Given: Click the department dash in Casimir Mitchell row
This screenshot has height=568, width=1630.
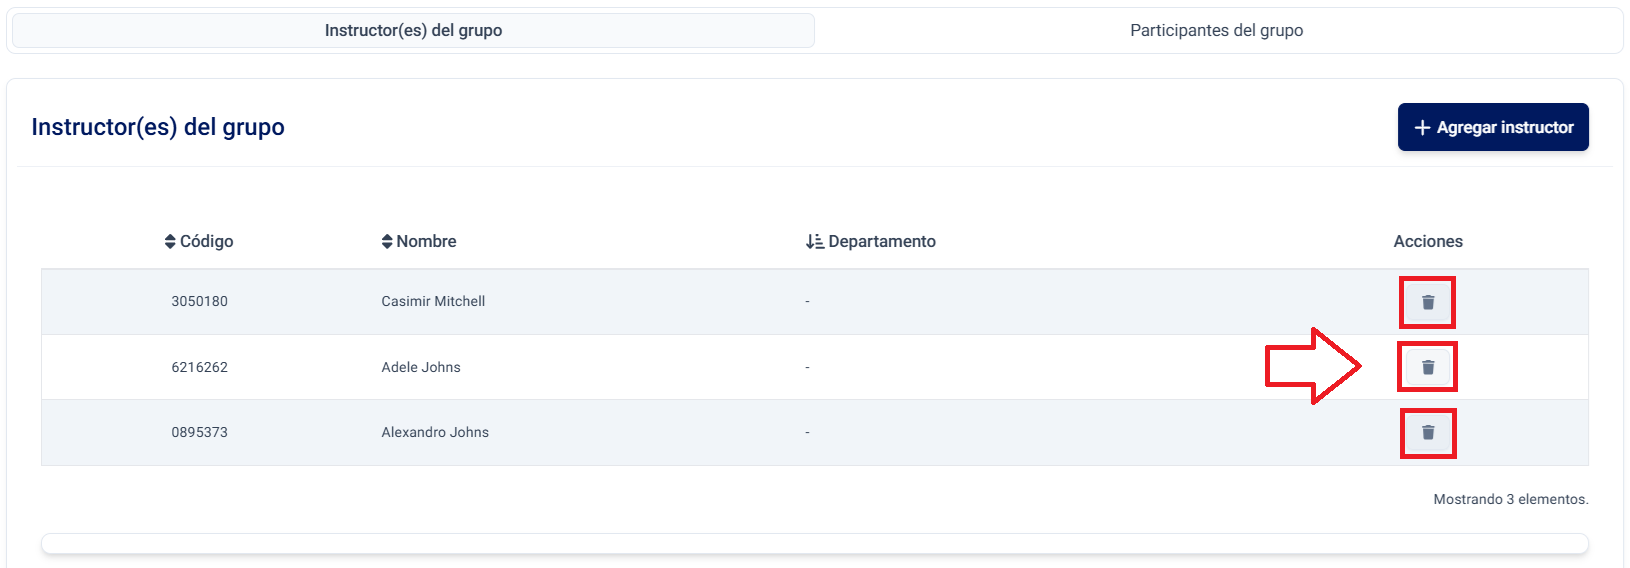Looking at the screenshot, I should (807, 302).
